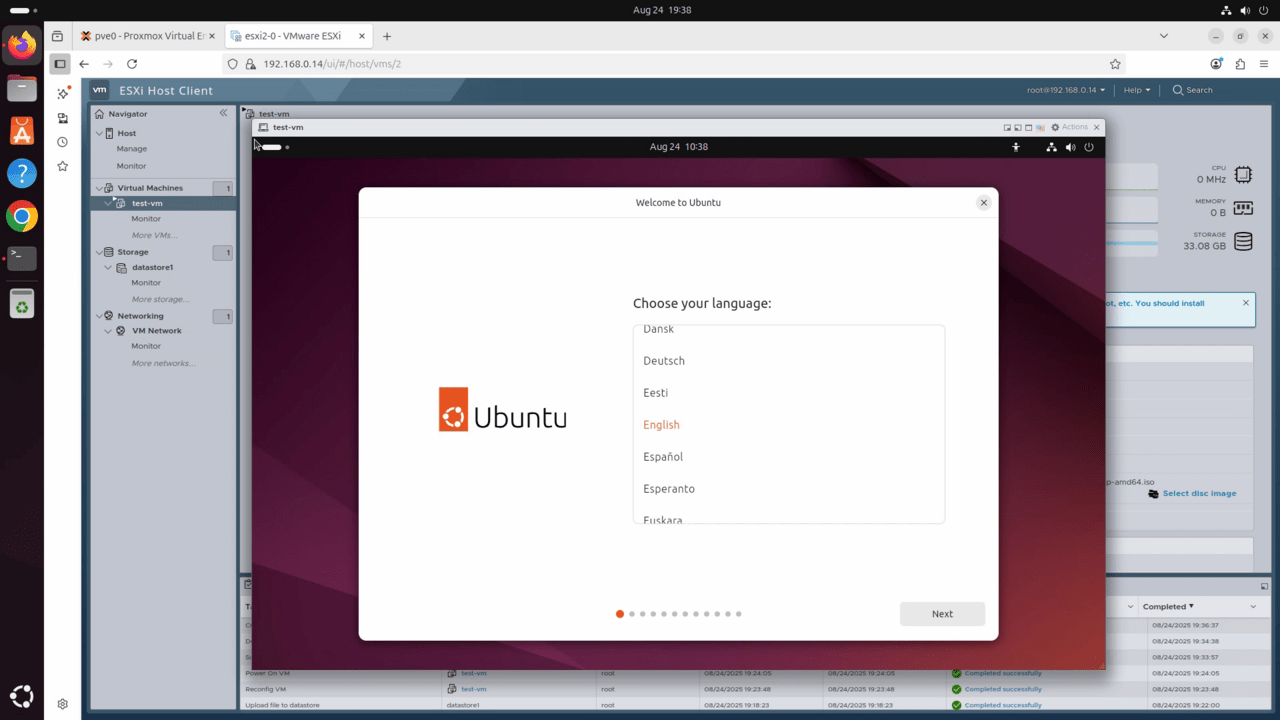Open the Firefox application menu

[1264, 64]
